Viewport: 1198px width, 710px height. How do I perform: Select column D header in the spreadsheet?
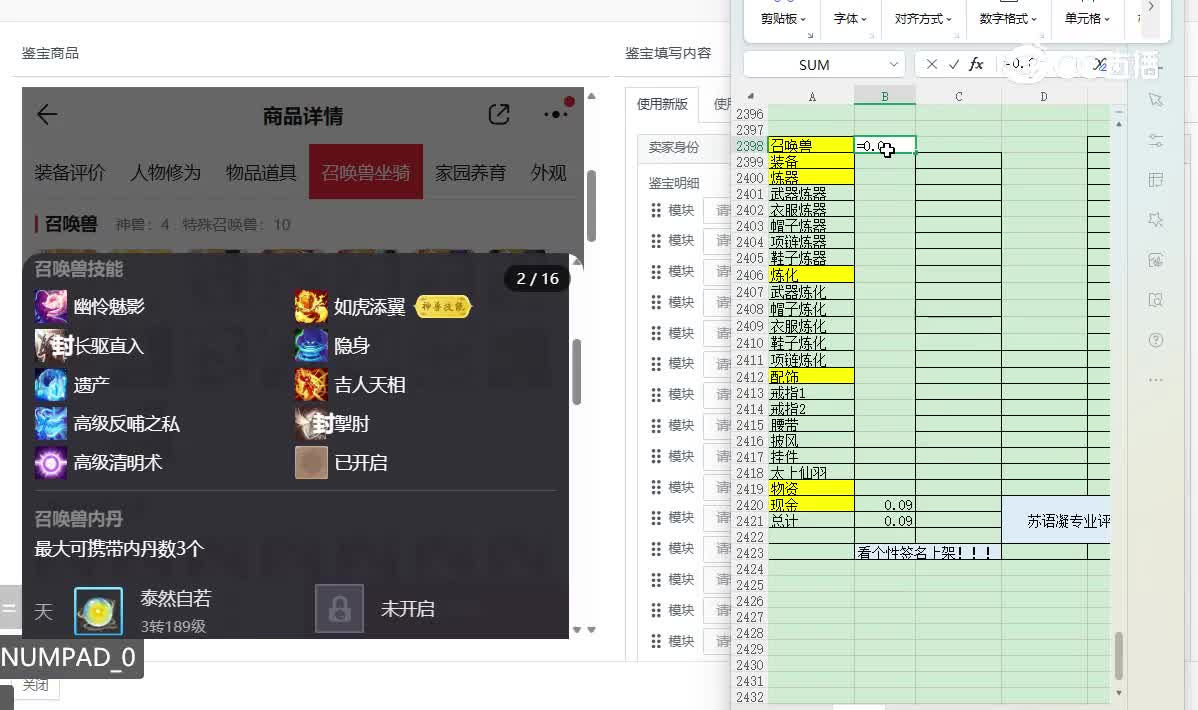tap(1044, 96)
